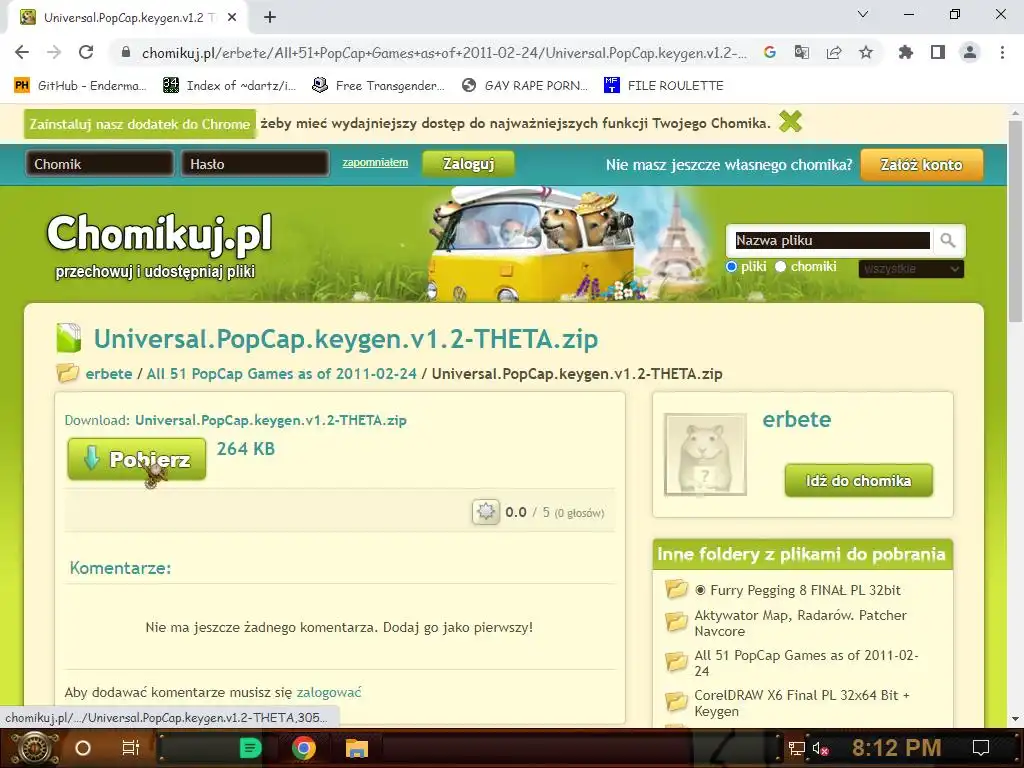Open the erbete profile name link
The width and height of the screenshot is (1024, 768).
point(797,419)
